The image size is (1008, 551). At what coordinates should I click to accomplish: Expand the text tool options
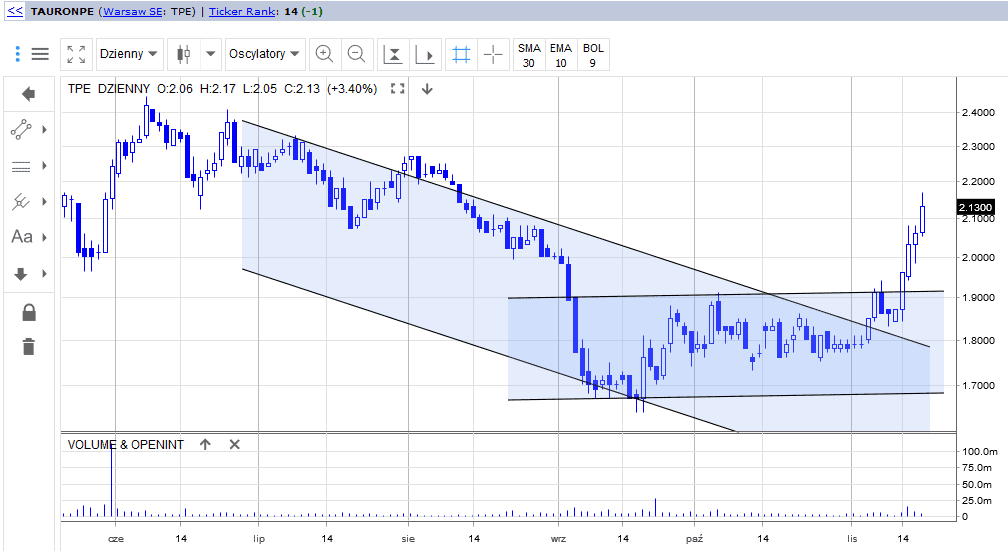(44, 237)
